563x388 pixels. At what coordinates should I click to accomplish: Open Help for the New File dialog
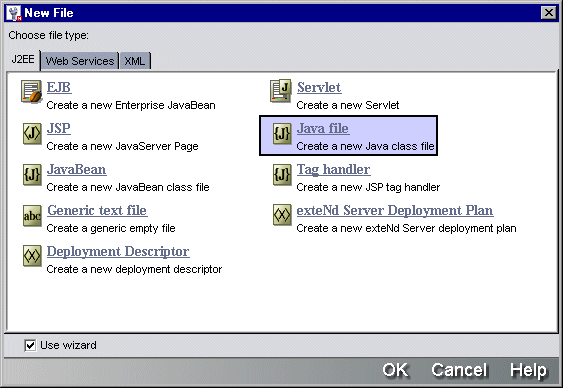(529, 370)
